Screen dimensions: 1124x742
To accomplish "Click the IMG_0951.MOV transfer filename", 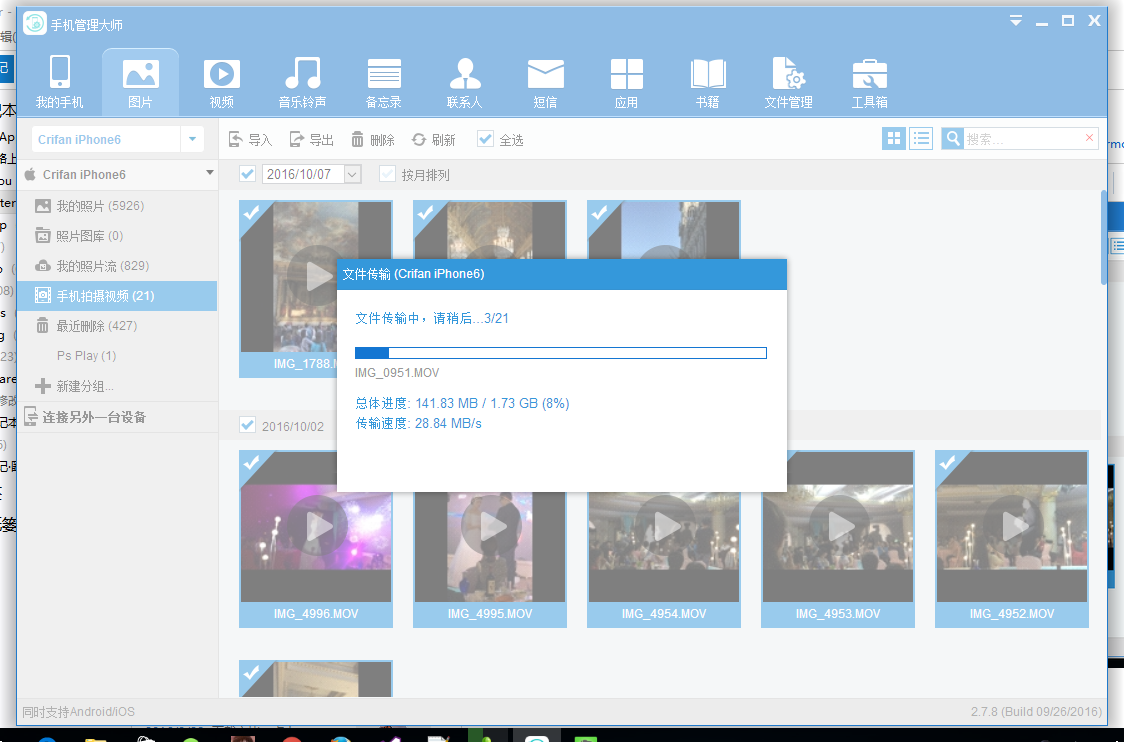I will coord(397,373).
